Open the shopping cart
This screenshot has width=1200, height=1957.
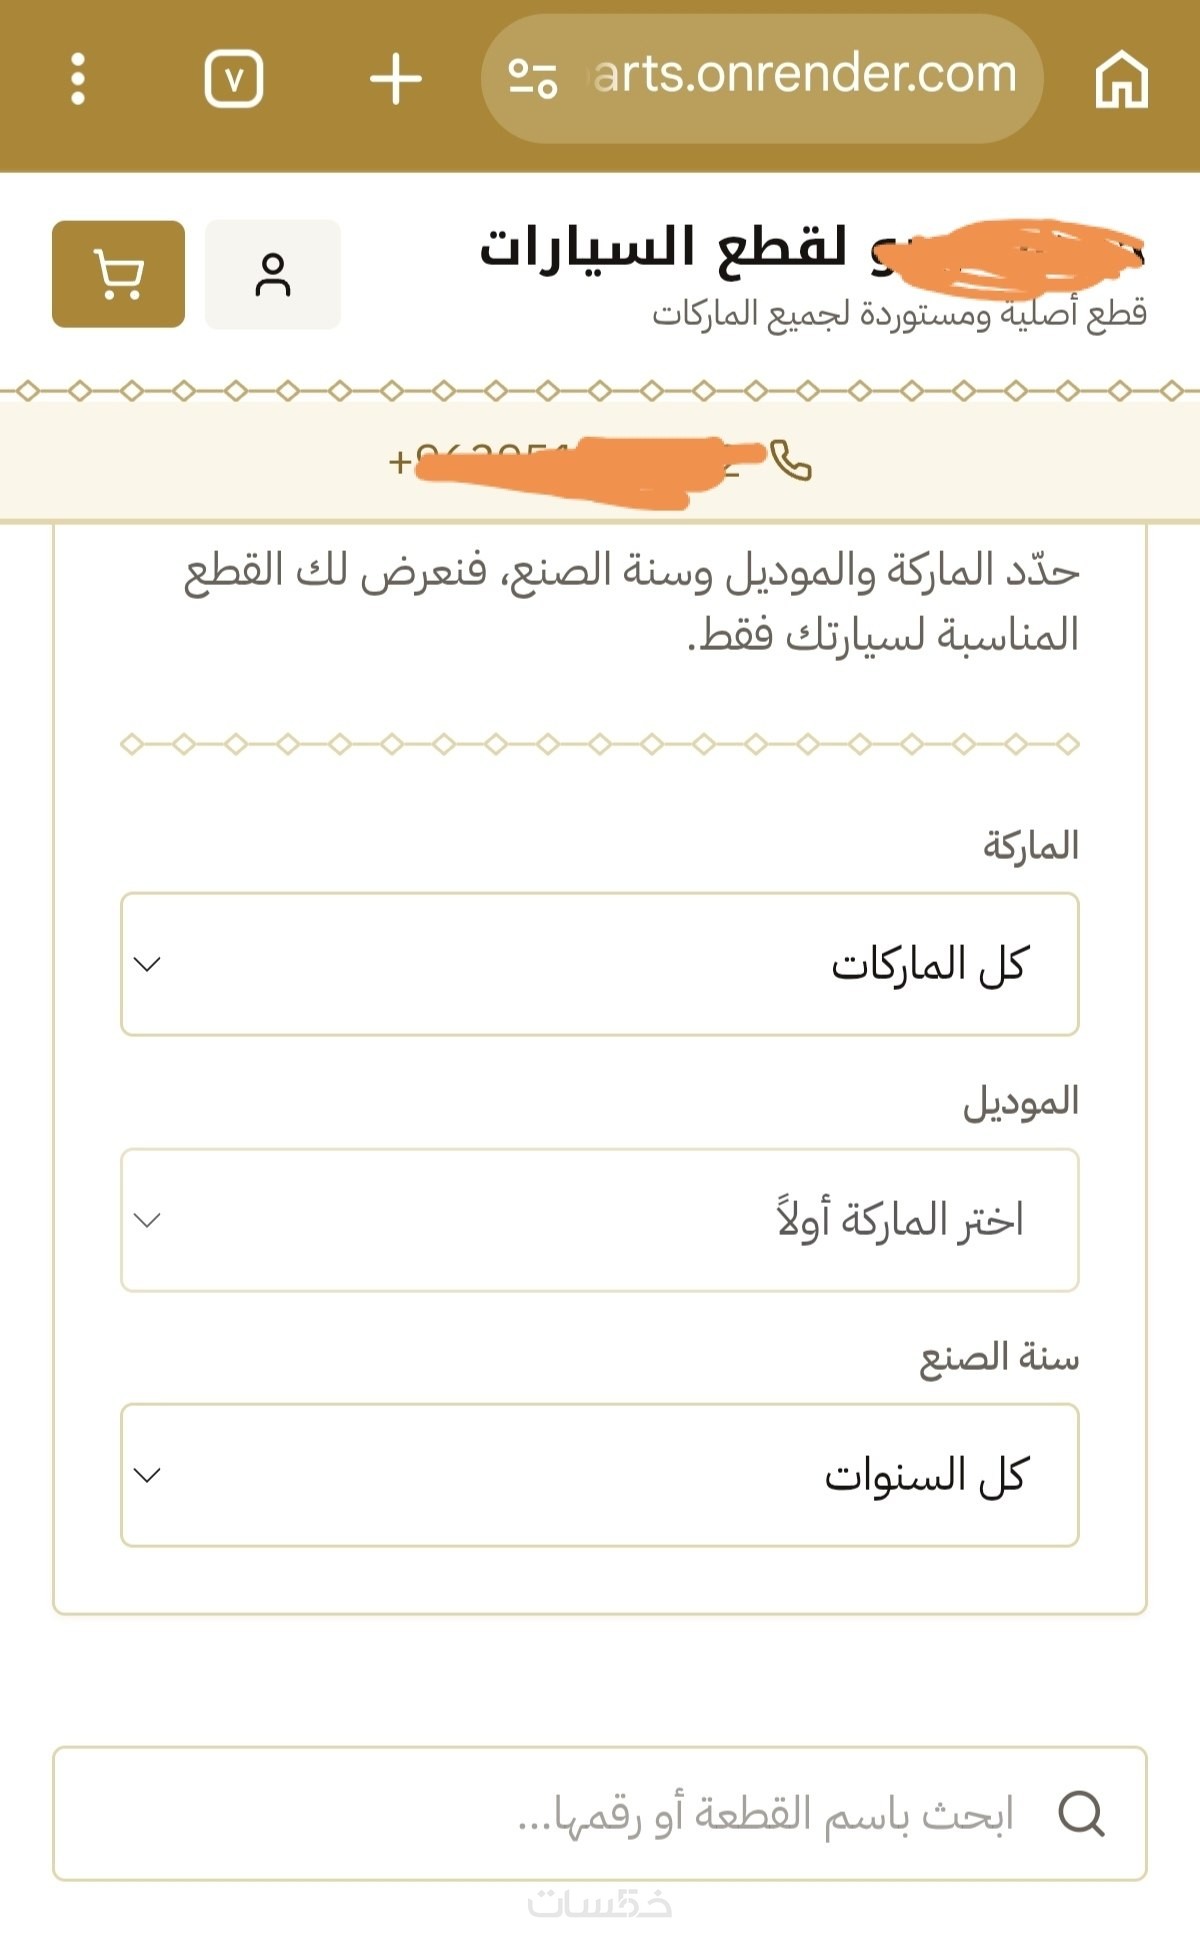point(118,274)
